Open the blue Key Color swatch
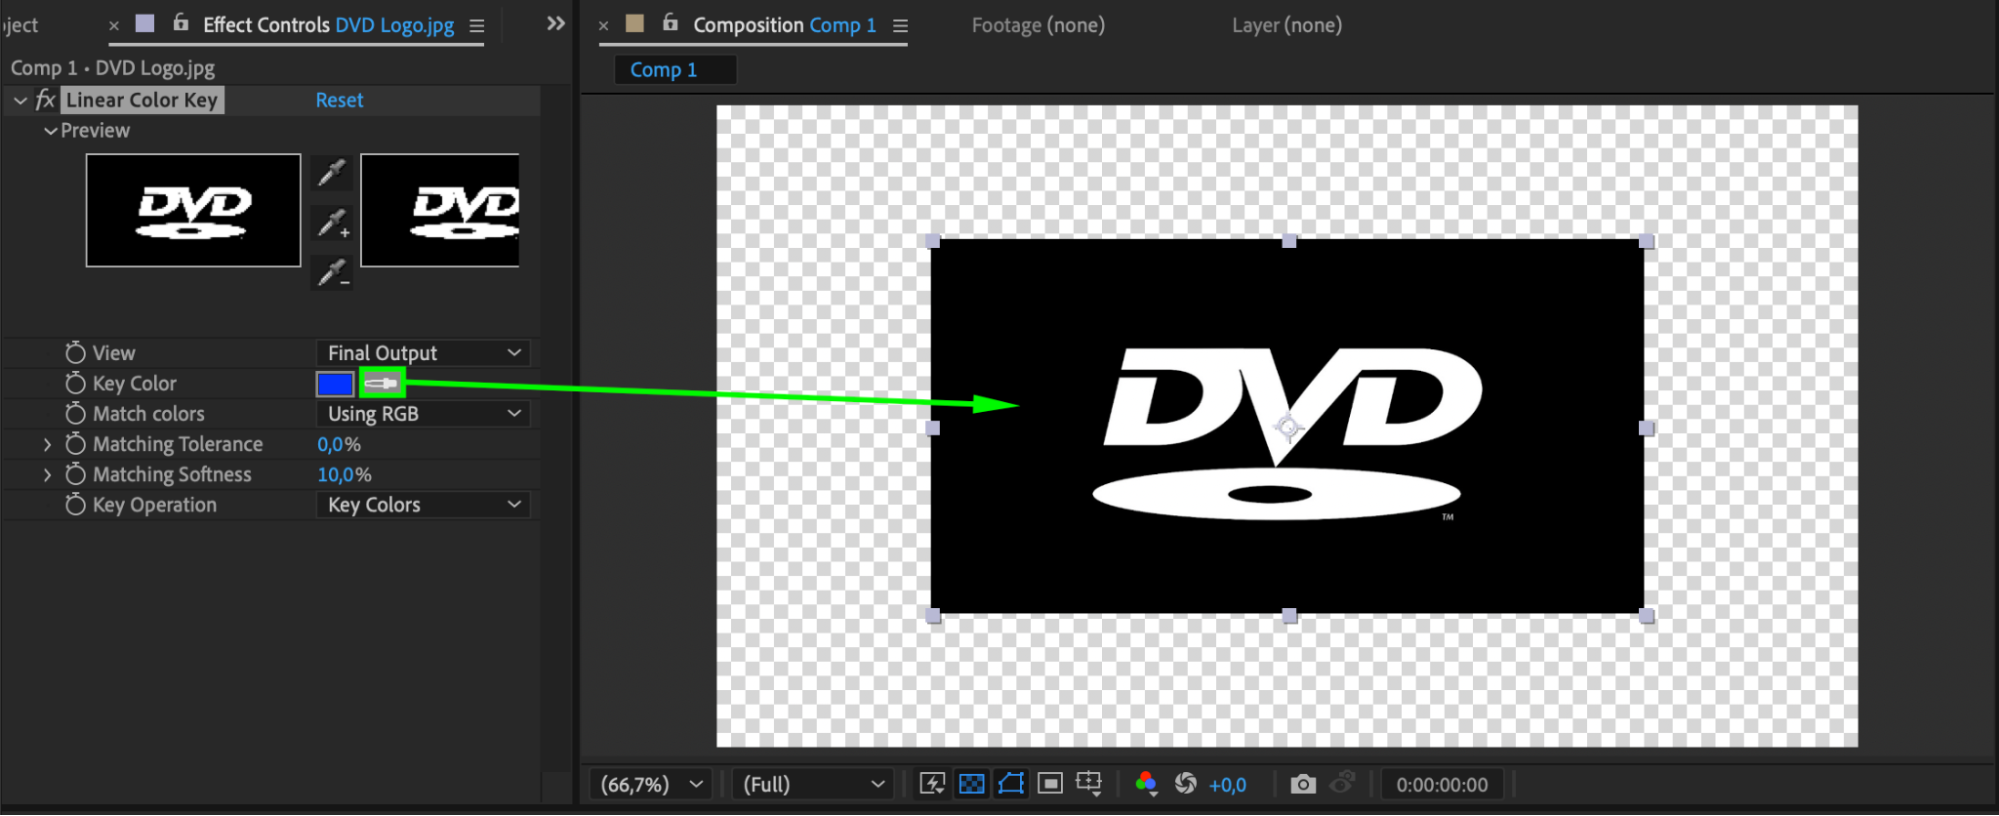The image size is (1999, 816). point(335,384)
